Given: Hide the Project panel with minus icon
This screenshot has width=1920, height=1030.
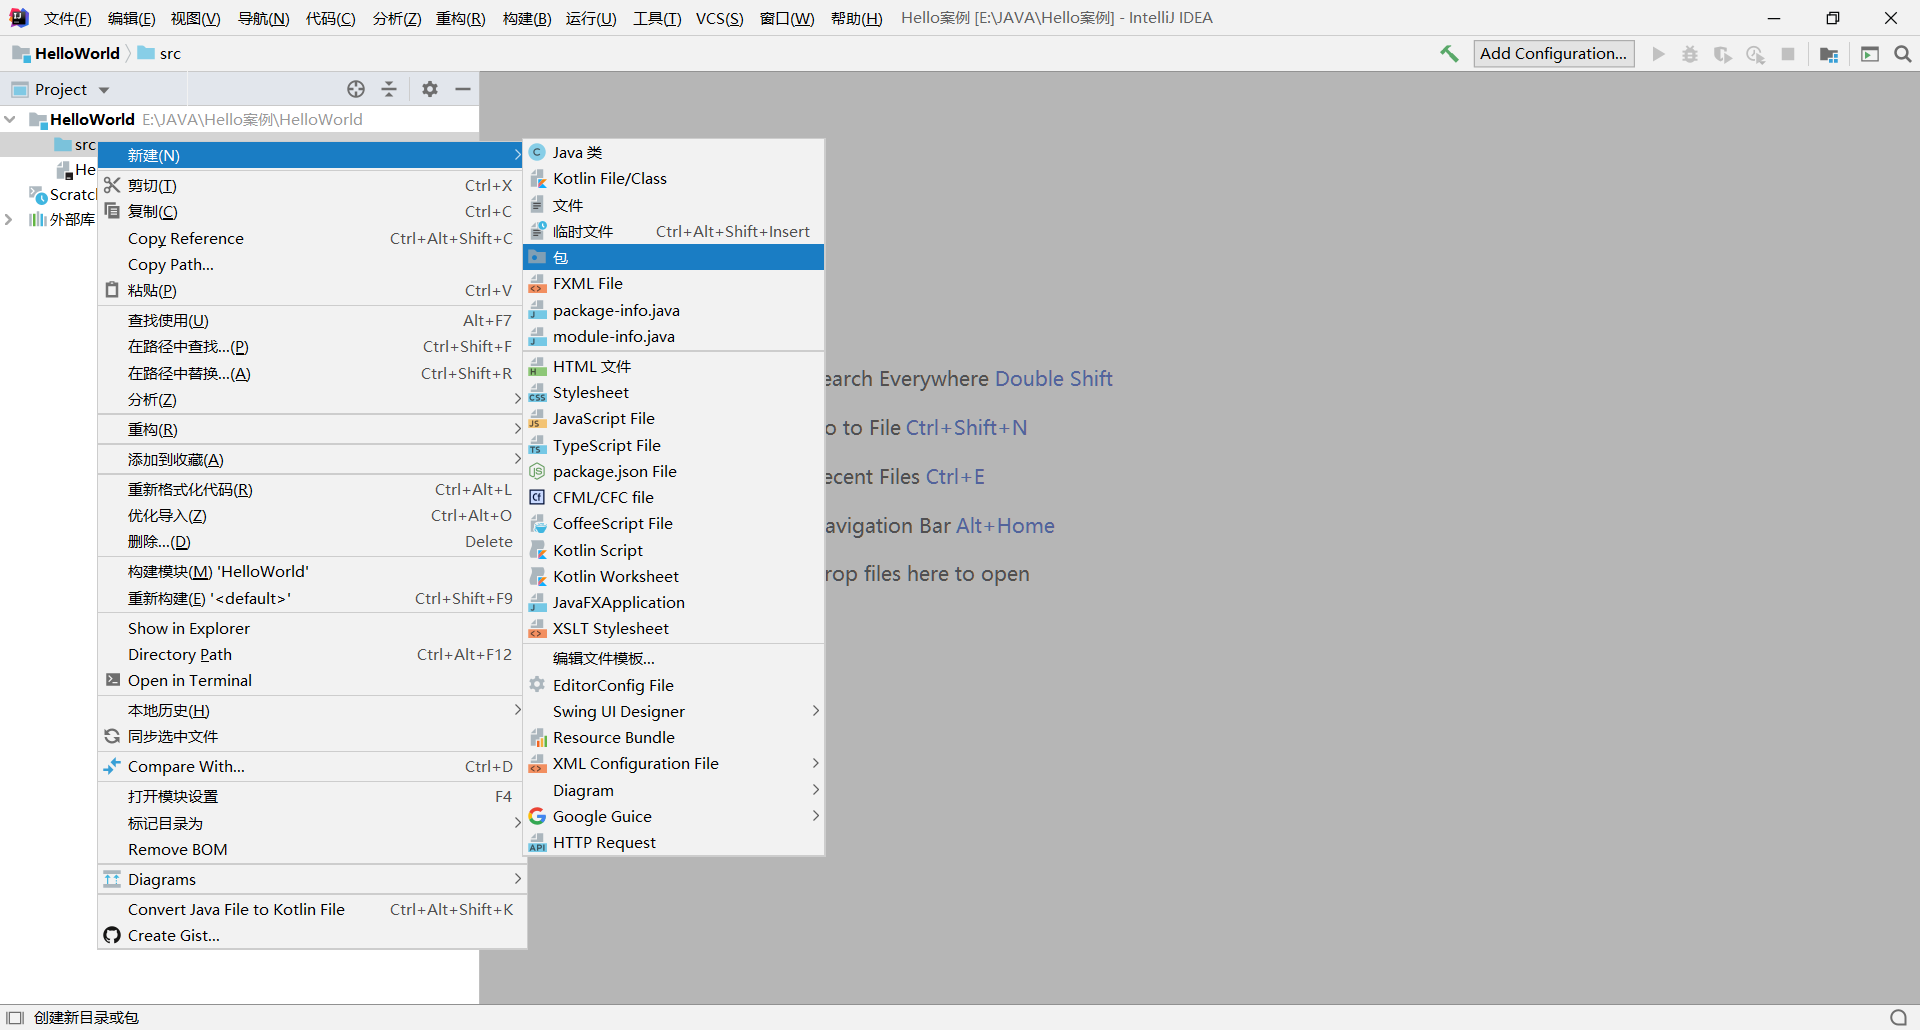Looking at the screenshot, I should coord(463,89).
